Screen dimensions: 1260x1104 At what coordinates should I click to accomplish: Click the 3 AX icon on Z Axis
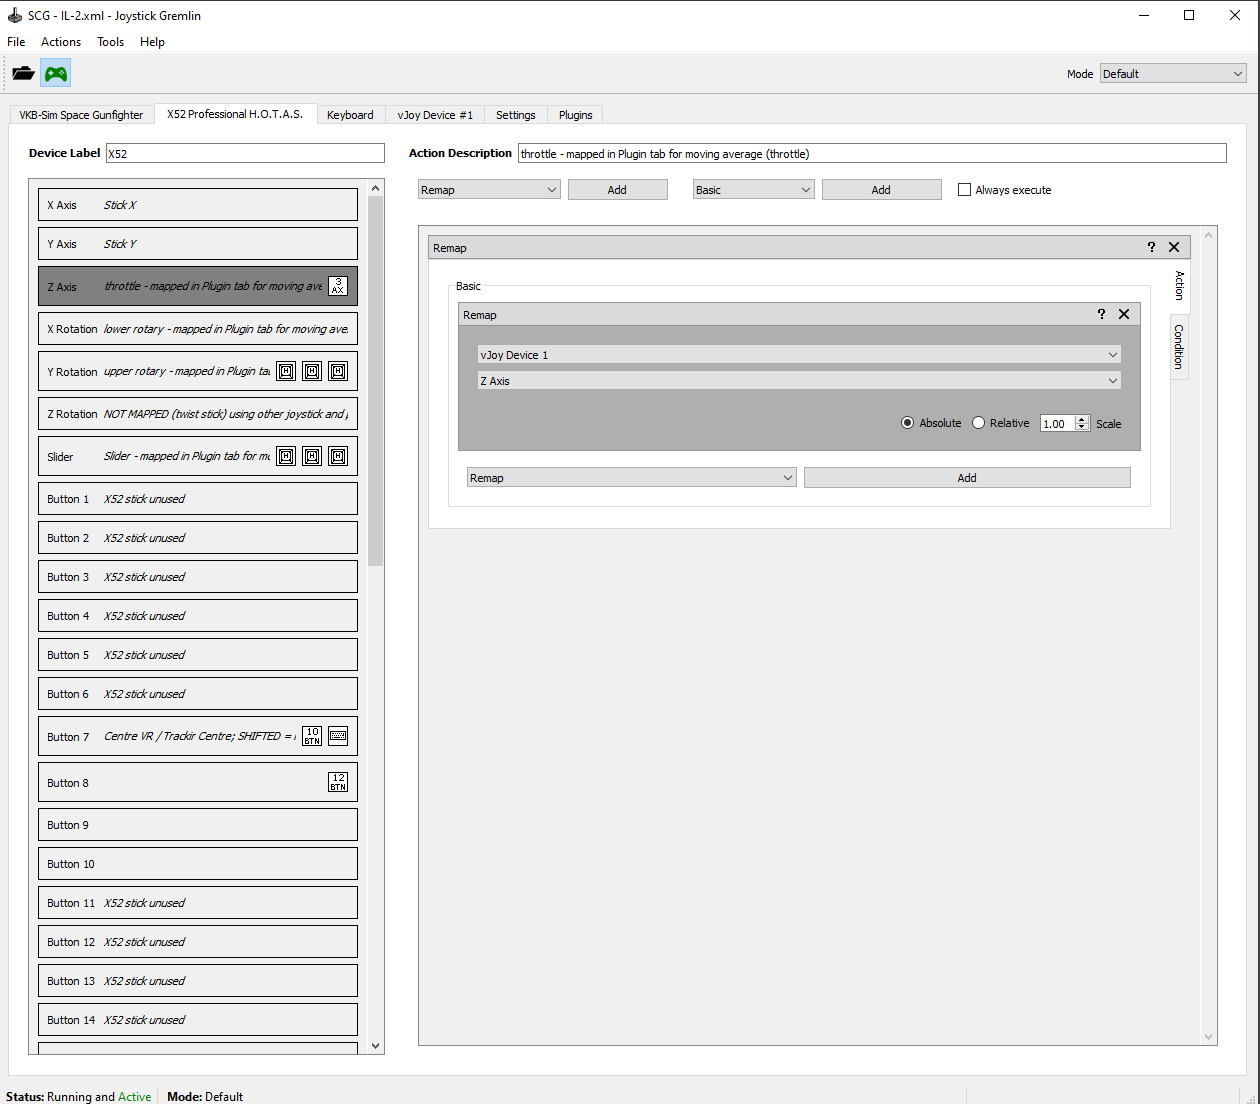[338, 286]
